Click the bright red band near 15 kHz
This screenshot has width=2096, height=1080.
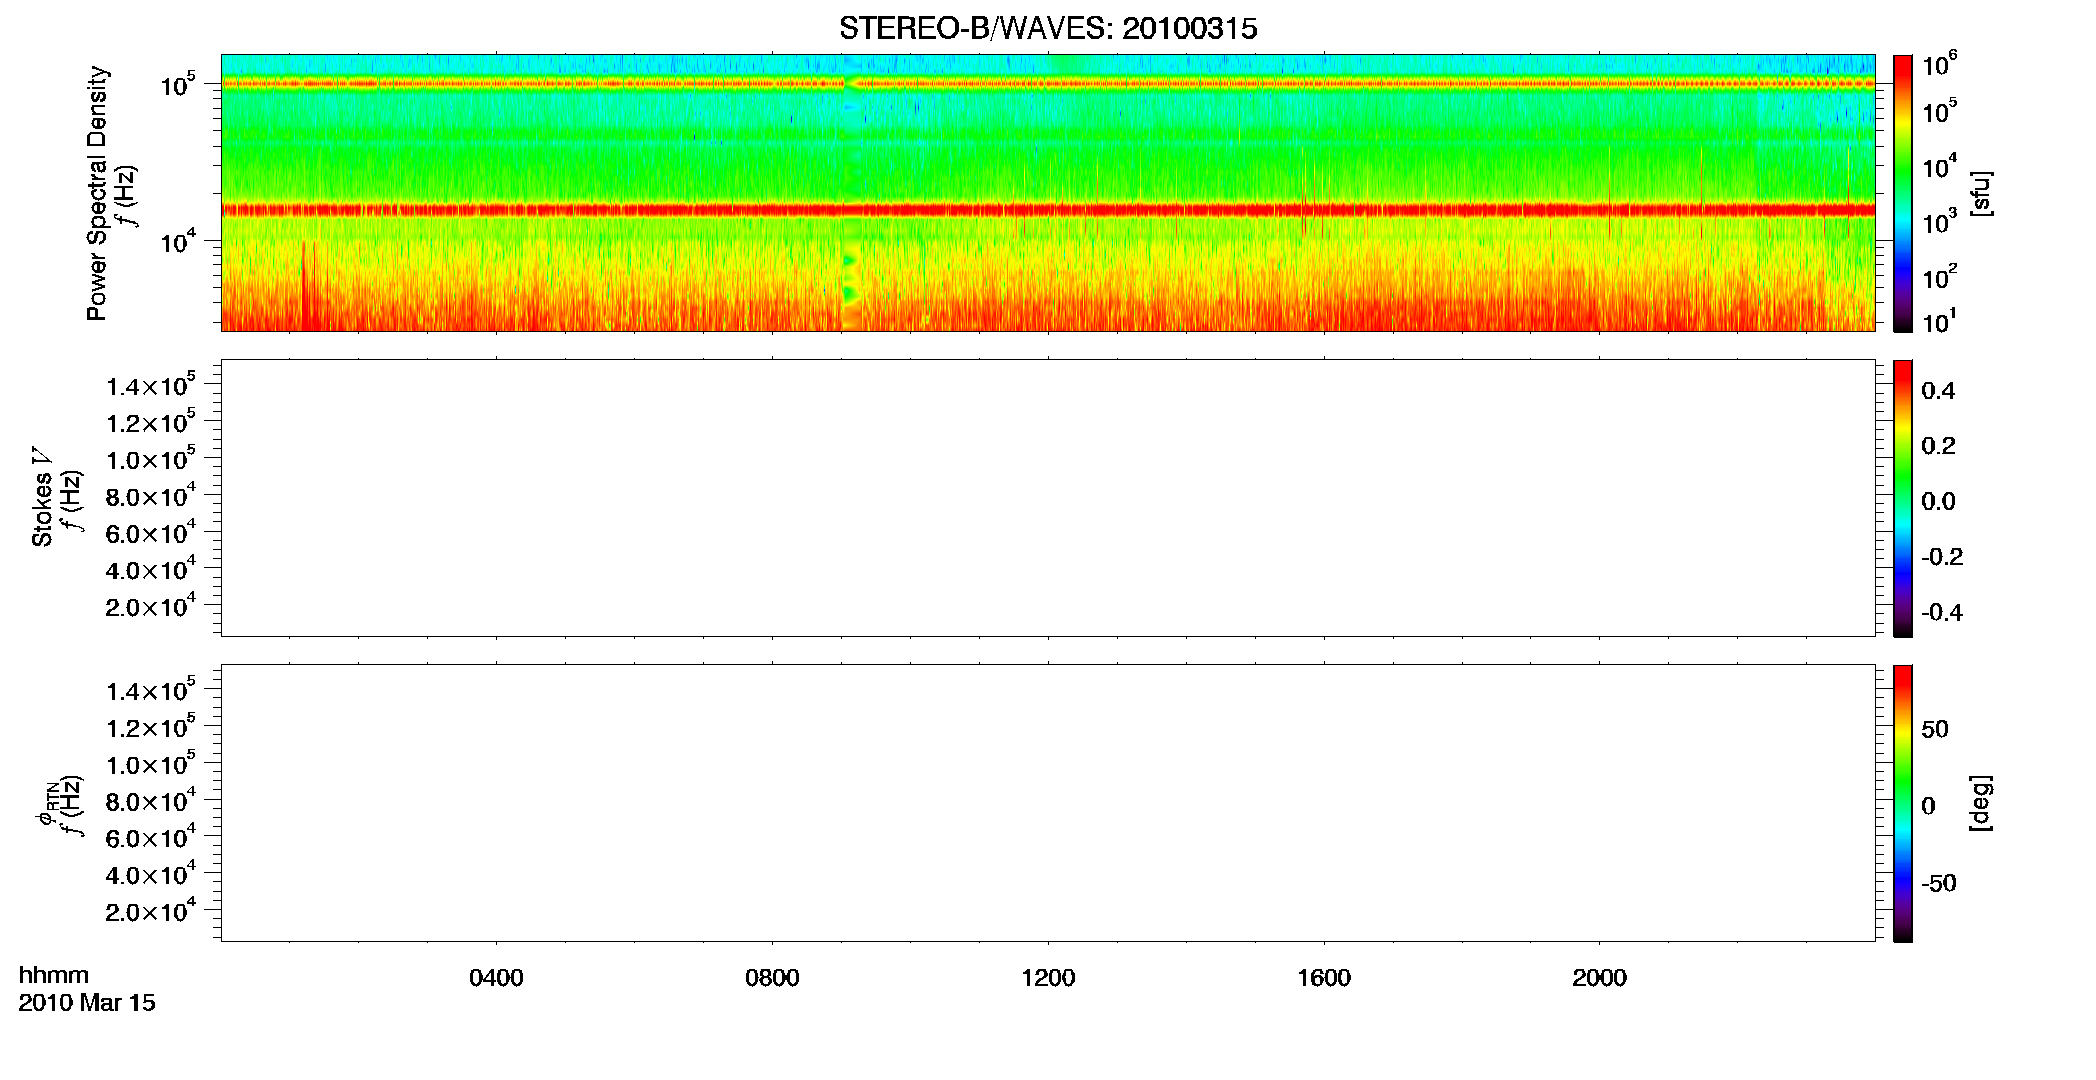1048,210
